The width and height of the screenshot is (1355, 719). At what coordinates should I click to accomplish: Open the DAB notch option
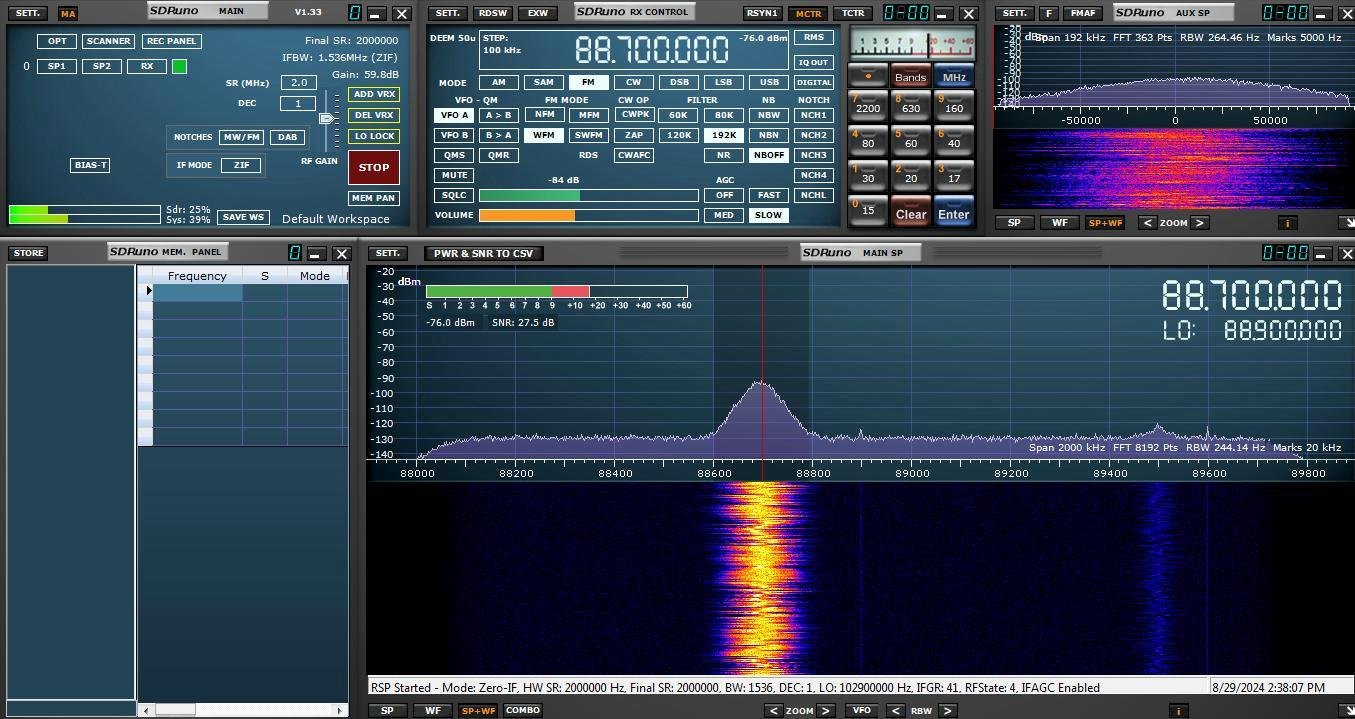click(x=287, y=137)
